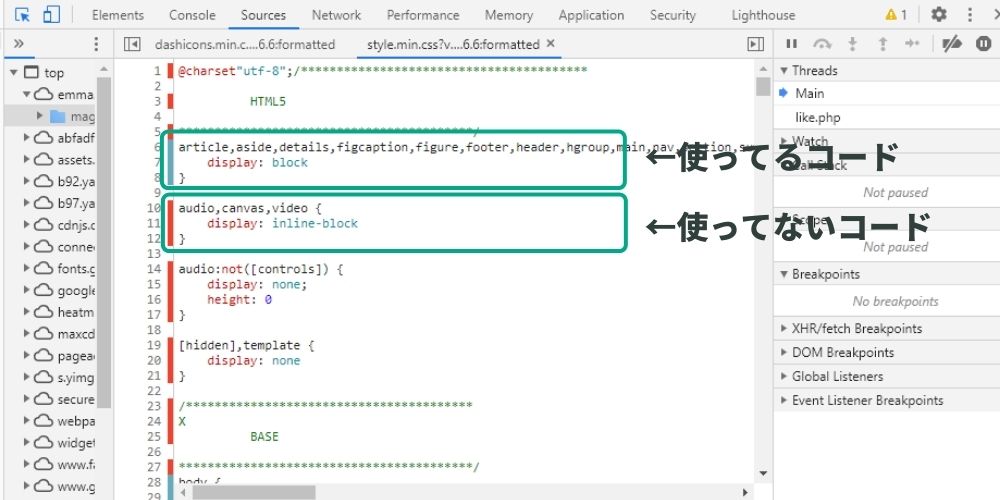The width and height of the screenshot is (1000, 500).
Task: Expand the secure domain node
Action: (27, 399)
